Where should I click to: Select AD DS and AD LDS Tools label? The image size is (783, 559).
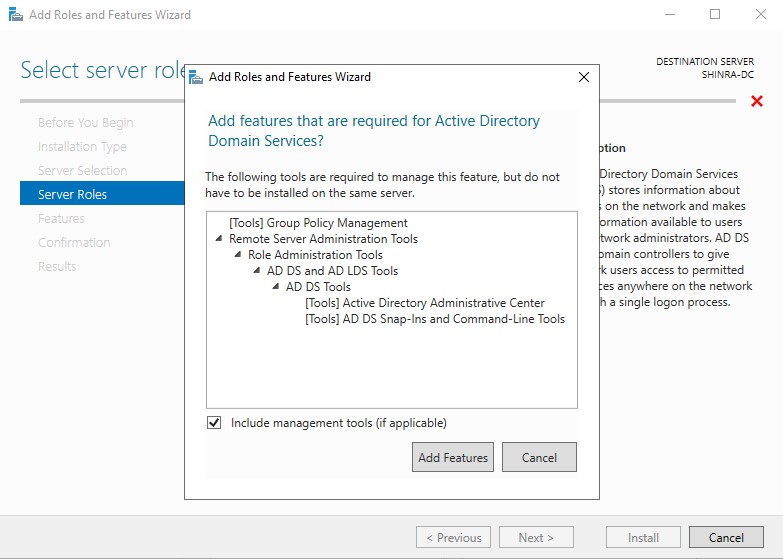(x=332, y=271)
